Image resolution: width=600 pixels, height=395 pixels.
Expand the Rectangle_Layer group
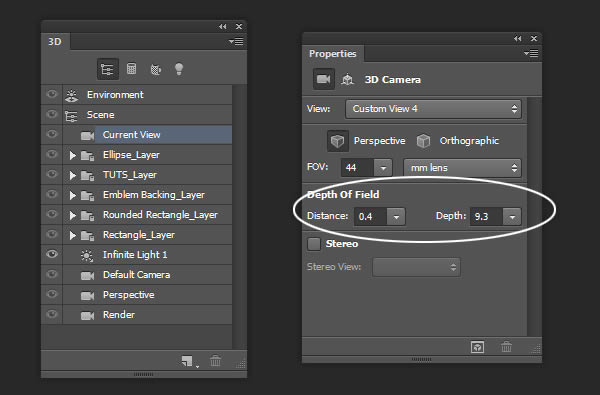click(x=72, y=235)
